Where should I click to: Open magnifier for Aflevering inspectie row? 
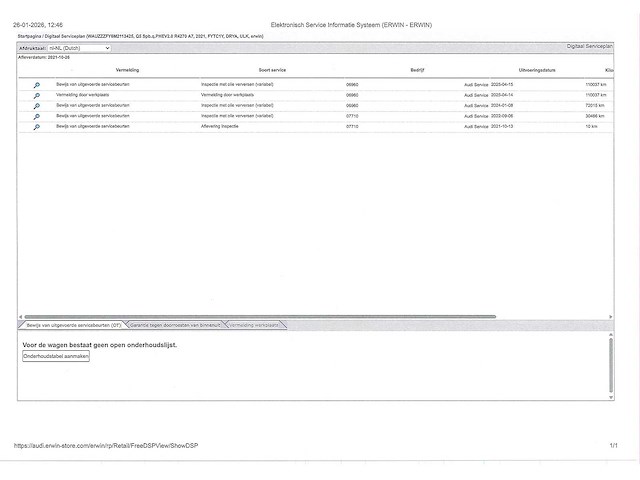click(37, 128)
